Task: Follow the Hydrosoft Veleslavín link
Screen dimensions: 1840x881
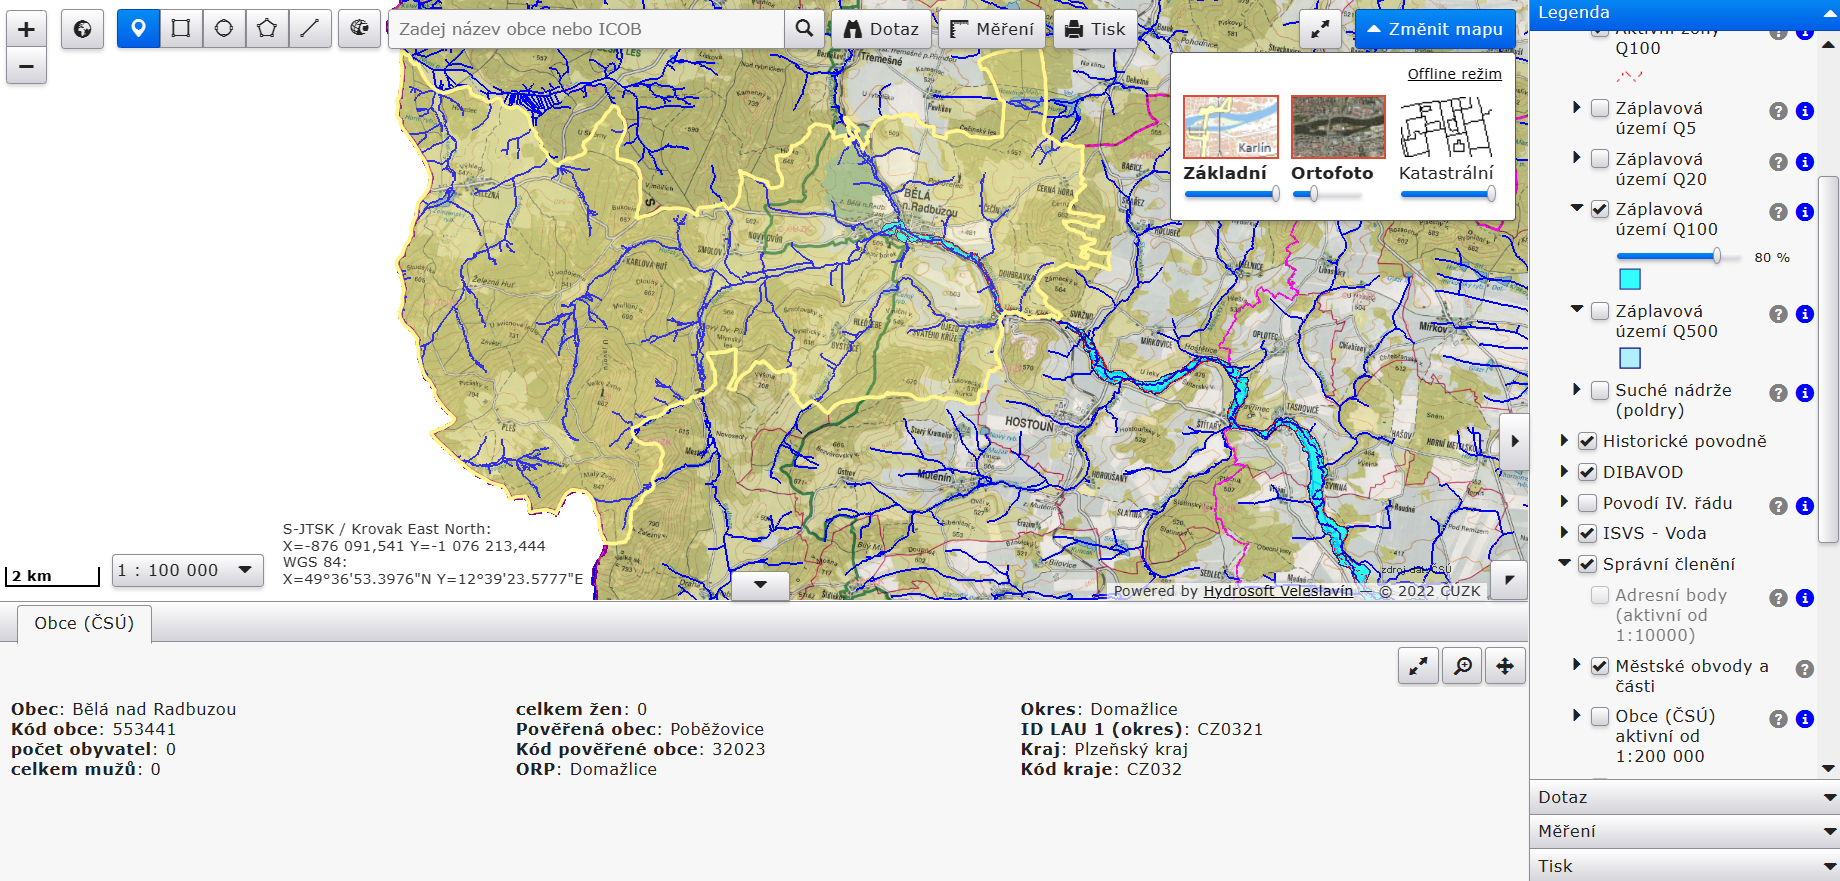Action: 1278,591
